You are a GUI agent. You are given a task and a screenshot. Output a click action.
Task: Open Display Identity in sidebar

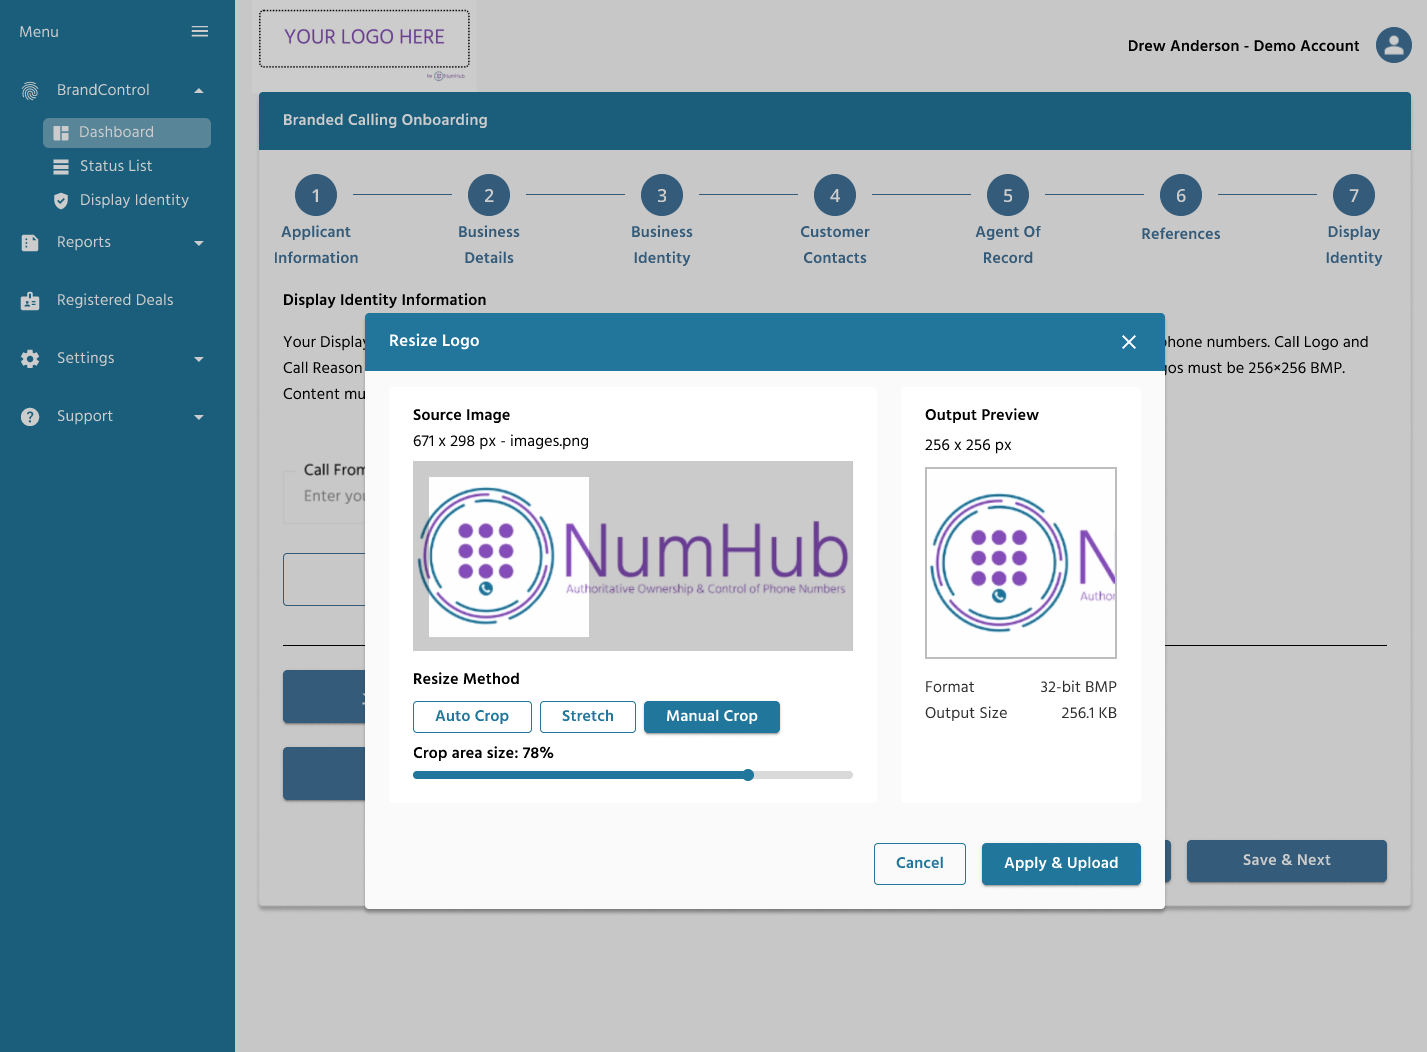(x=134, y=200)
